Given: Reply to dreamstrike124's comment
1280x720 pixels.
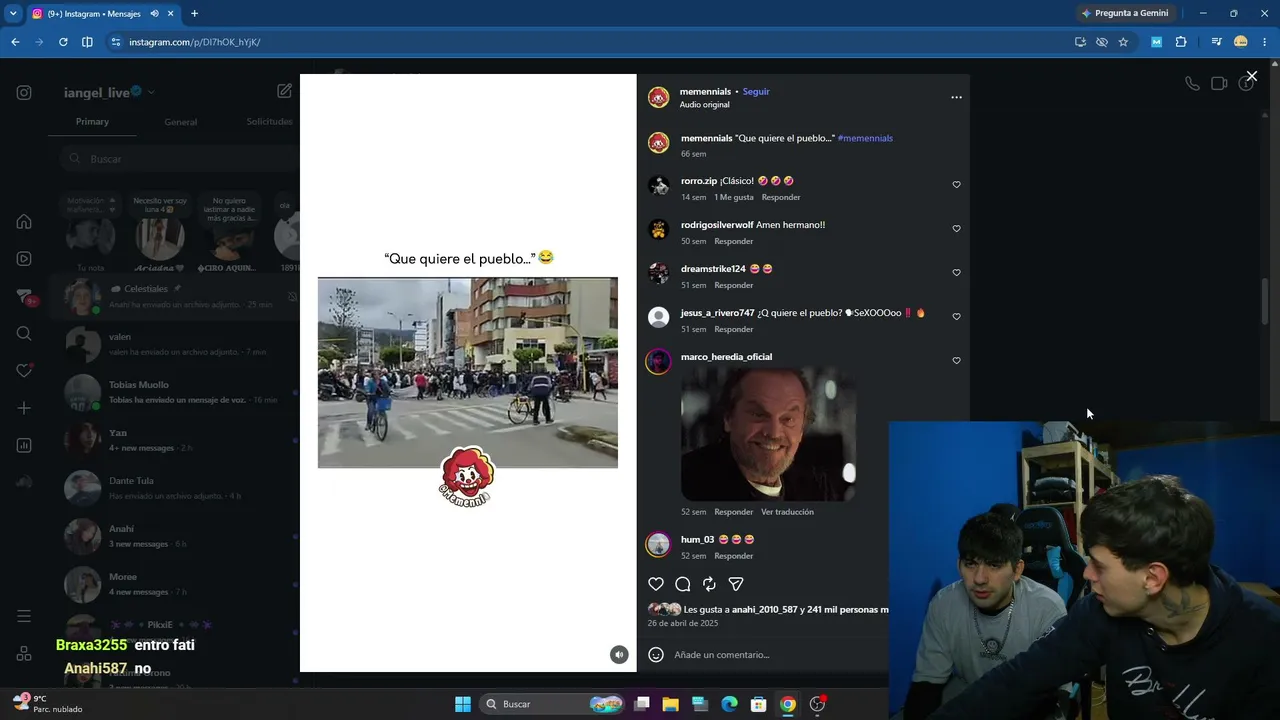Looking at the screenshot, I should 734,285.
